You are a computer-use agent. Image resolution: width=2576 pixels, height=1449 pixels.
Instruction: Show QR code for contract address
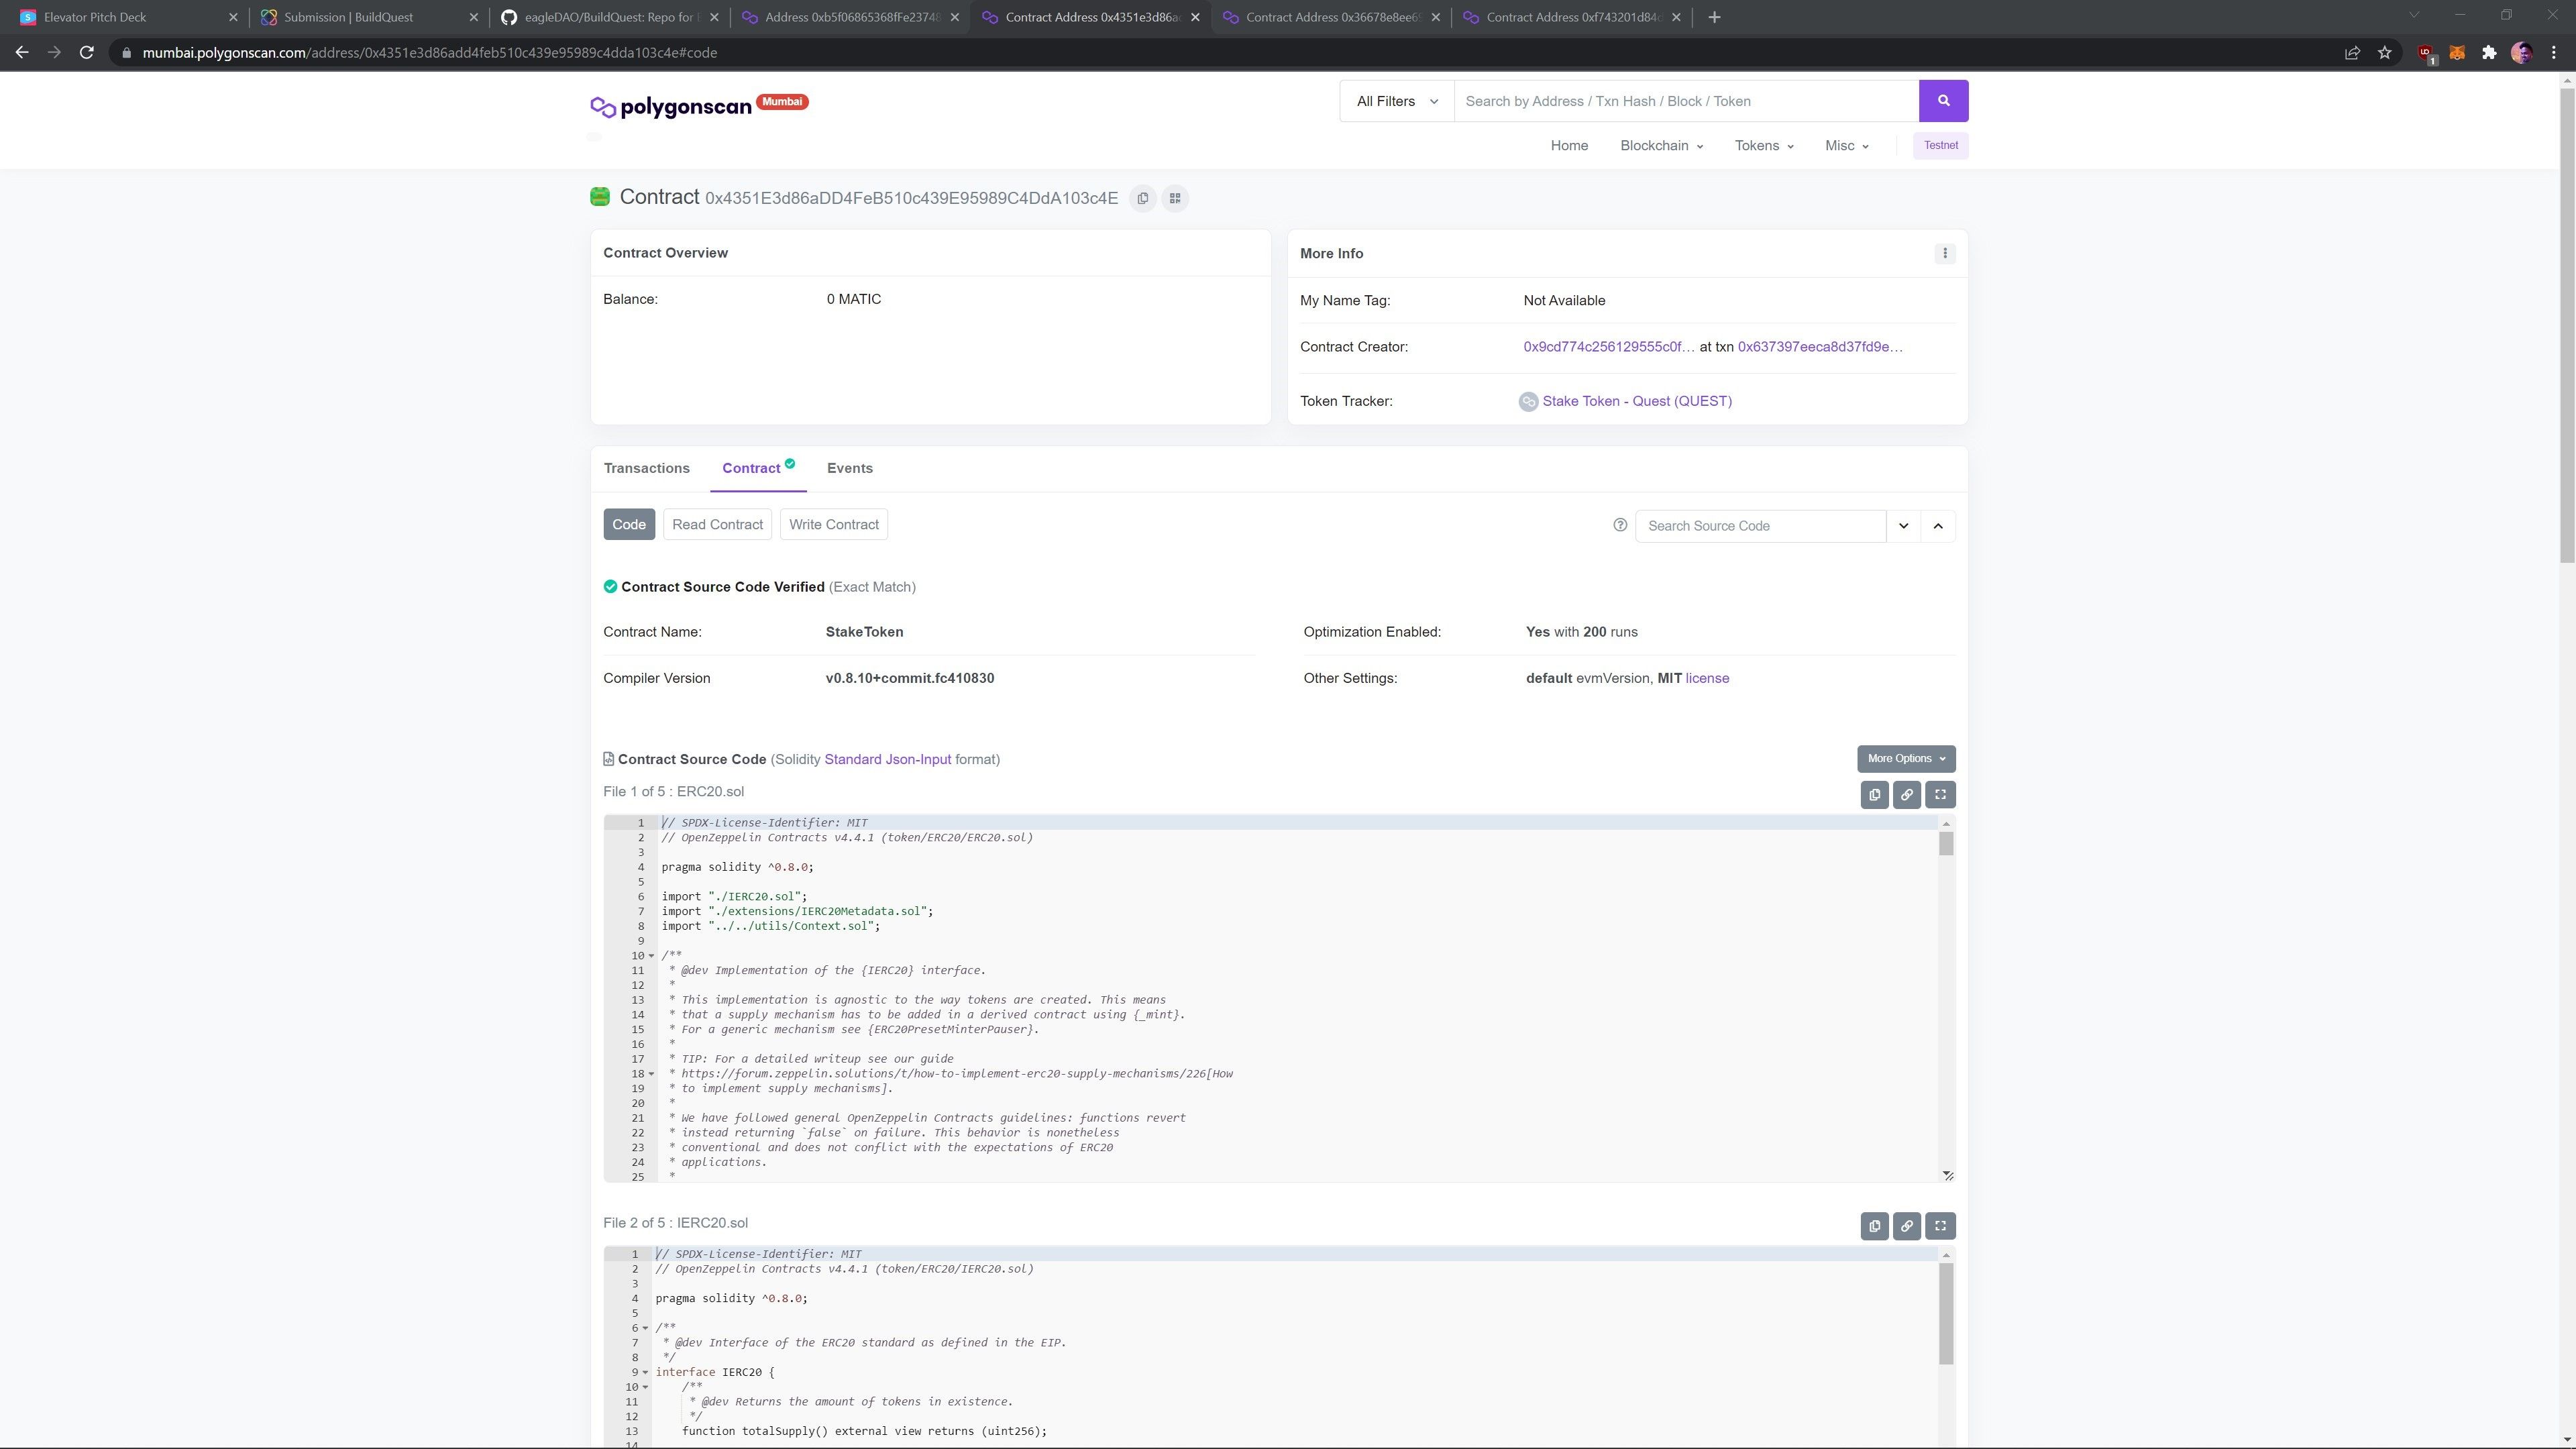(1175, 198)
